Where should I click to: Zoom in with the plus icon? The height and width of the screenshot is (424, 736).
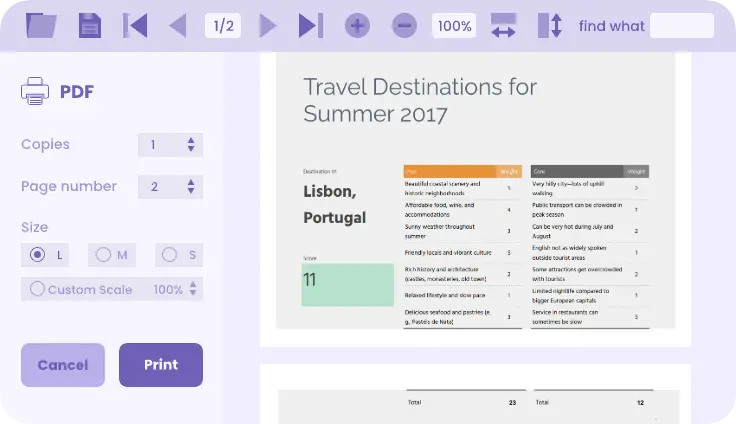tap(357, 25)
